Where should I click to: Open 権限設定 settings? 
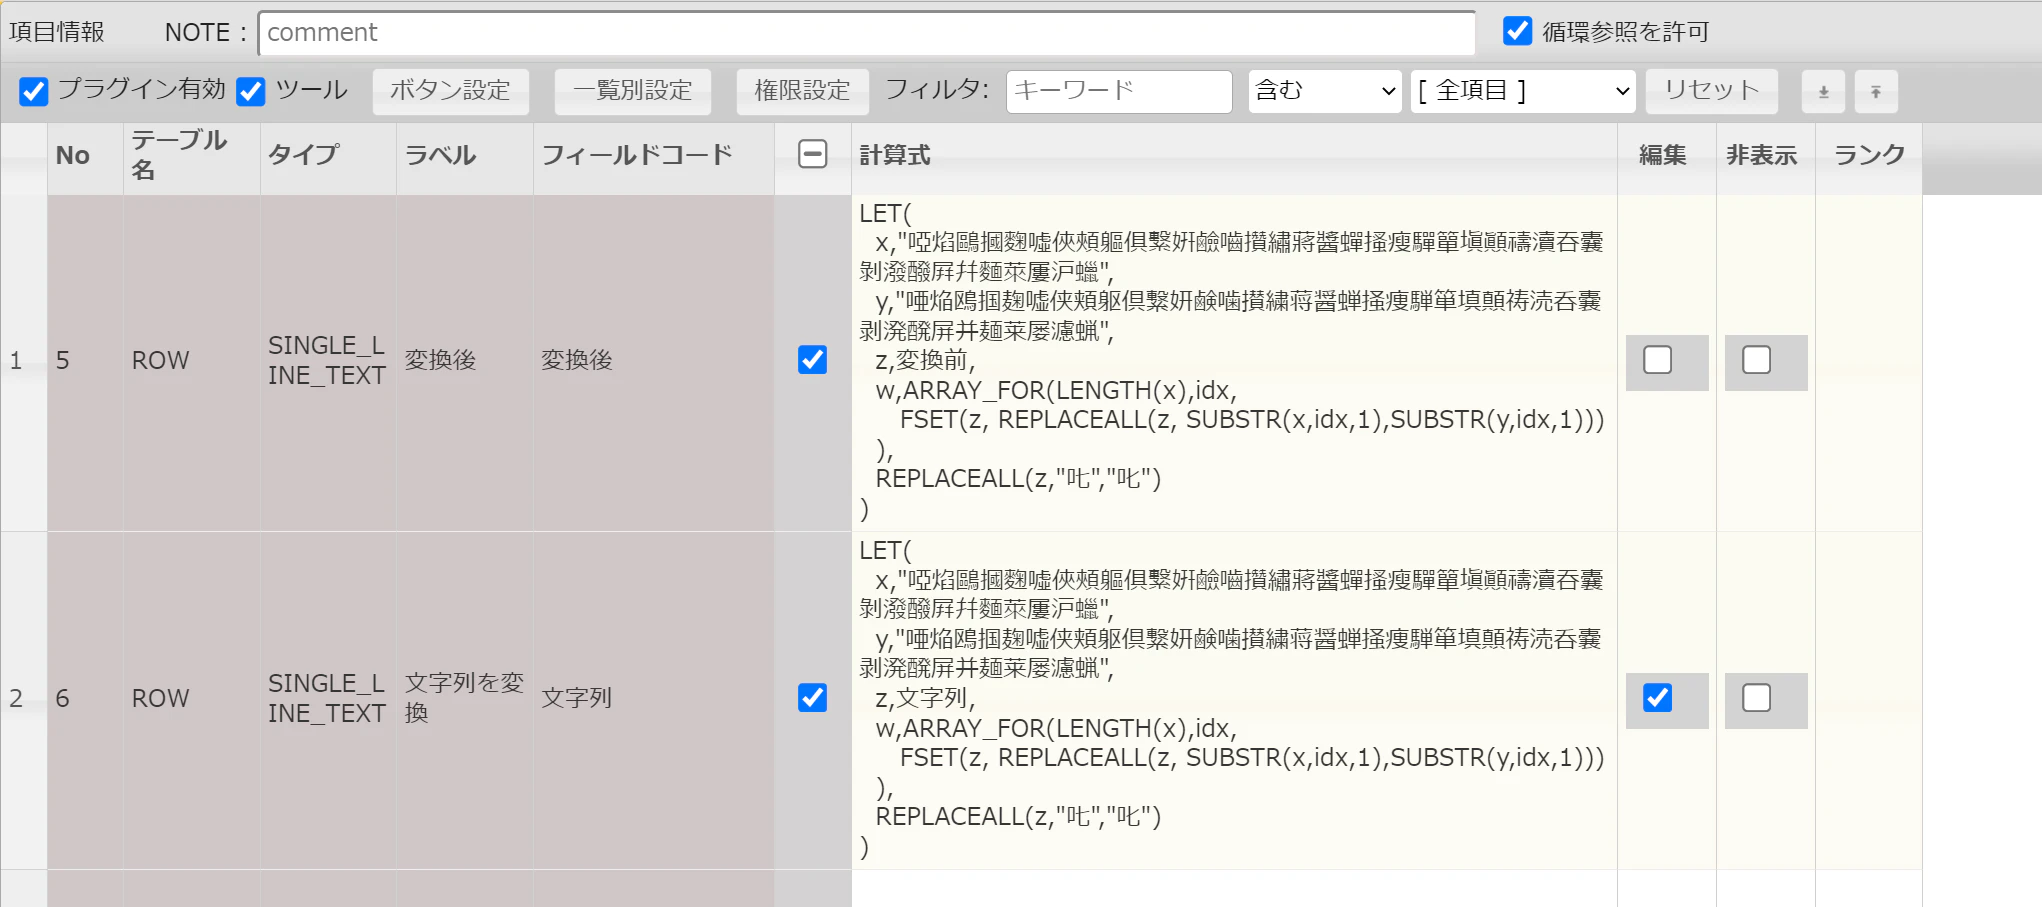tap(802, 91)
